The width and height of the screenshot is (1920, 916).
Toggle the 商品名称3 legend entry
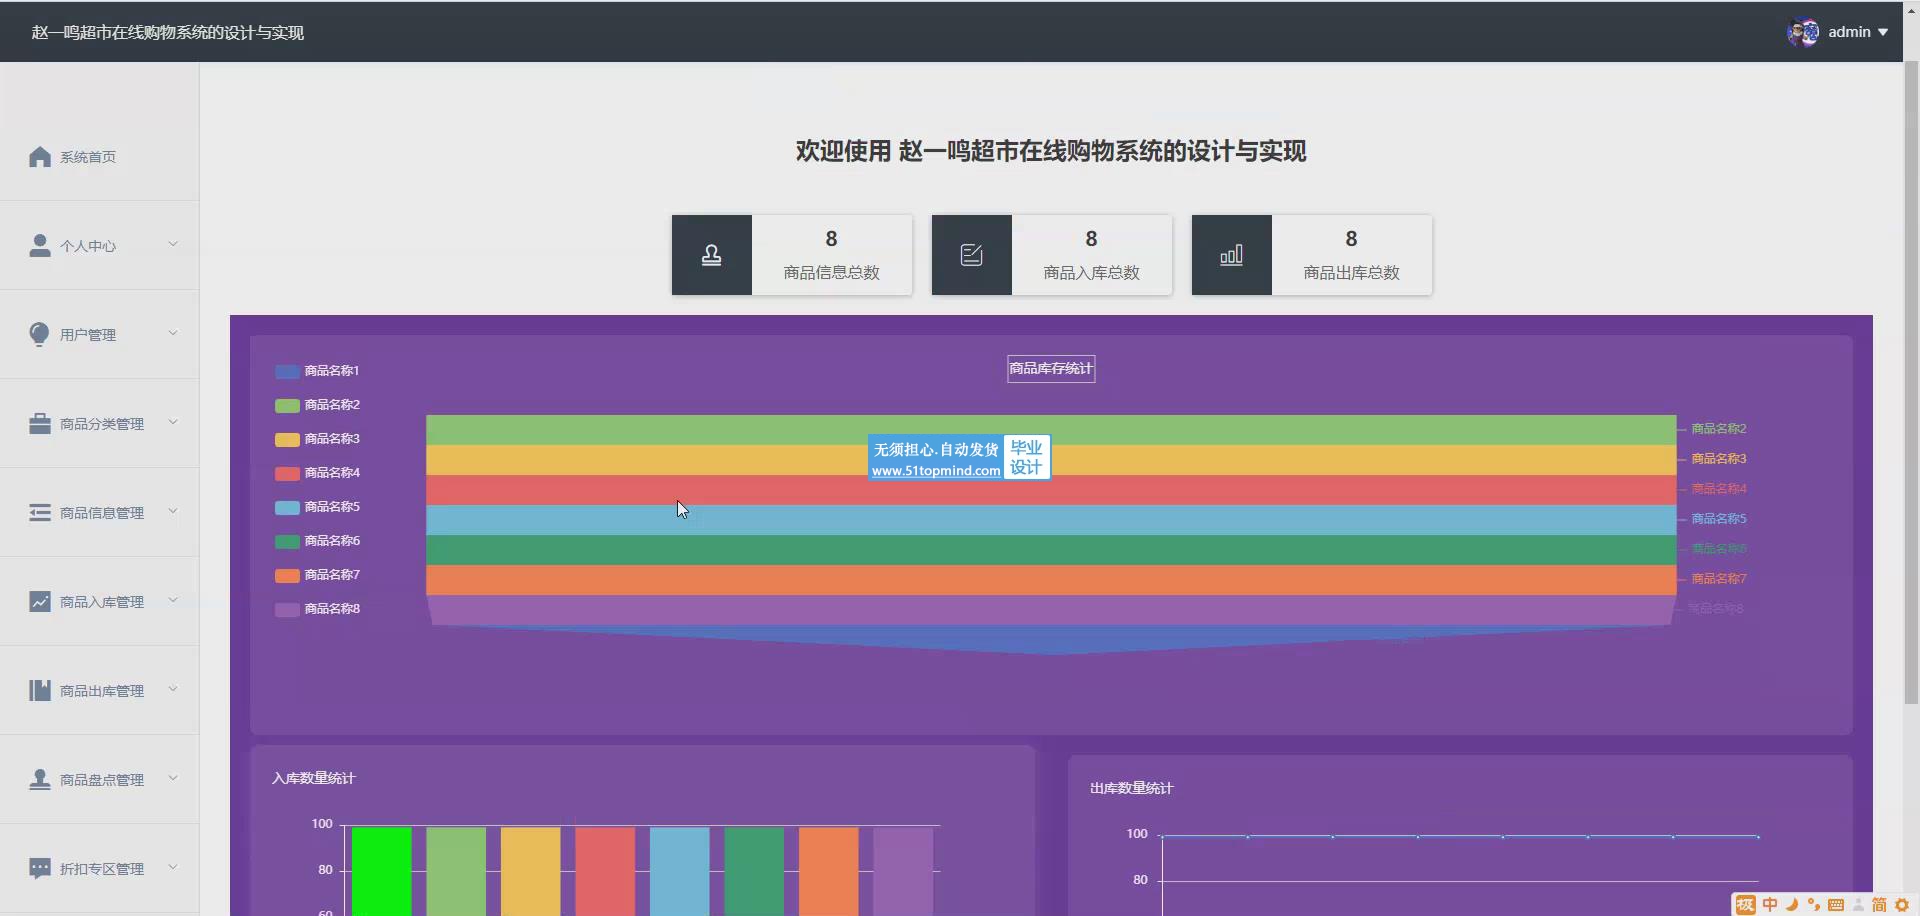click(317, 439)
